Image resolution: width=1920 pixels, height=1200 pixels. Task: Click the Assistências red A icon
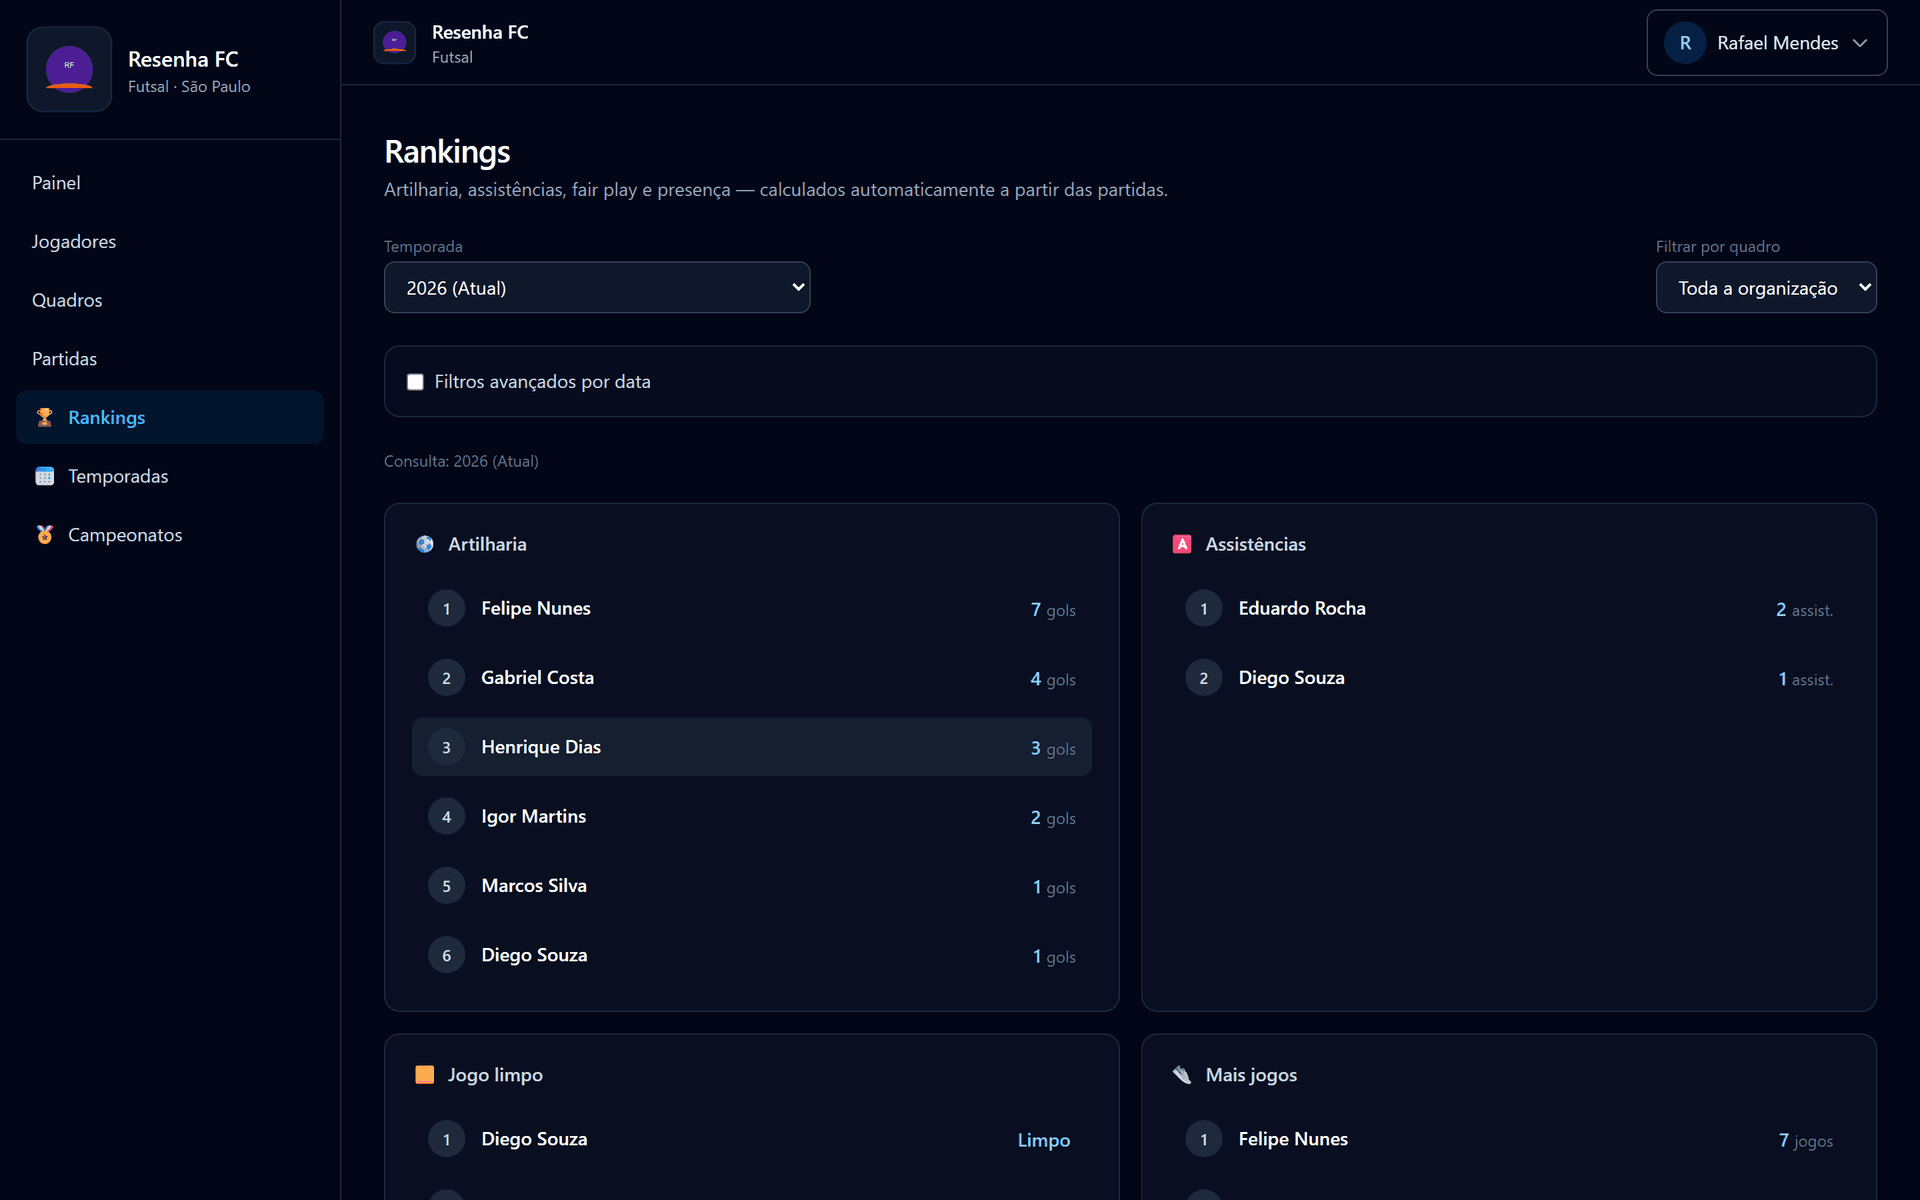pos(1182,544)
